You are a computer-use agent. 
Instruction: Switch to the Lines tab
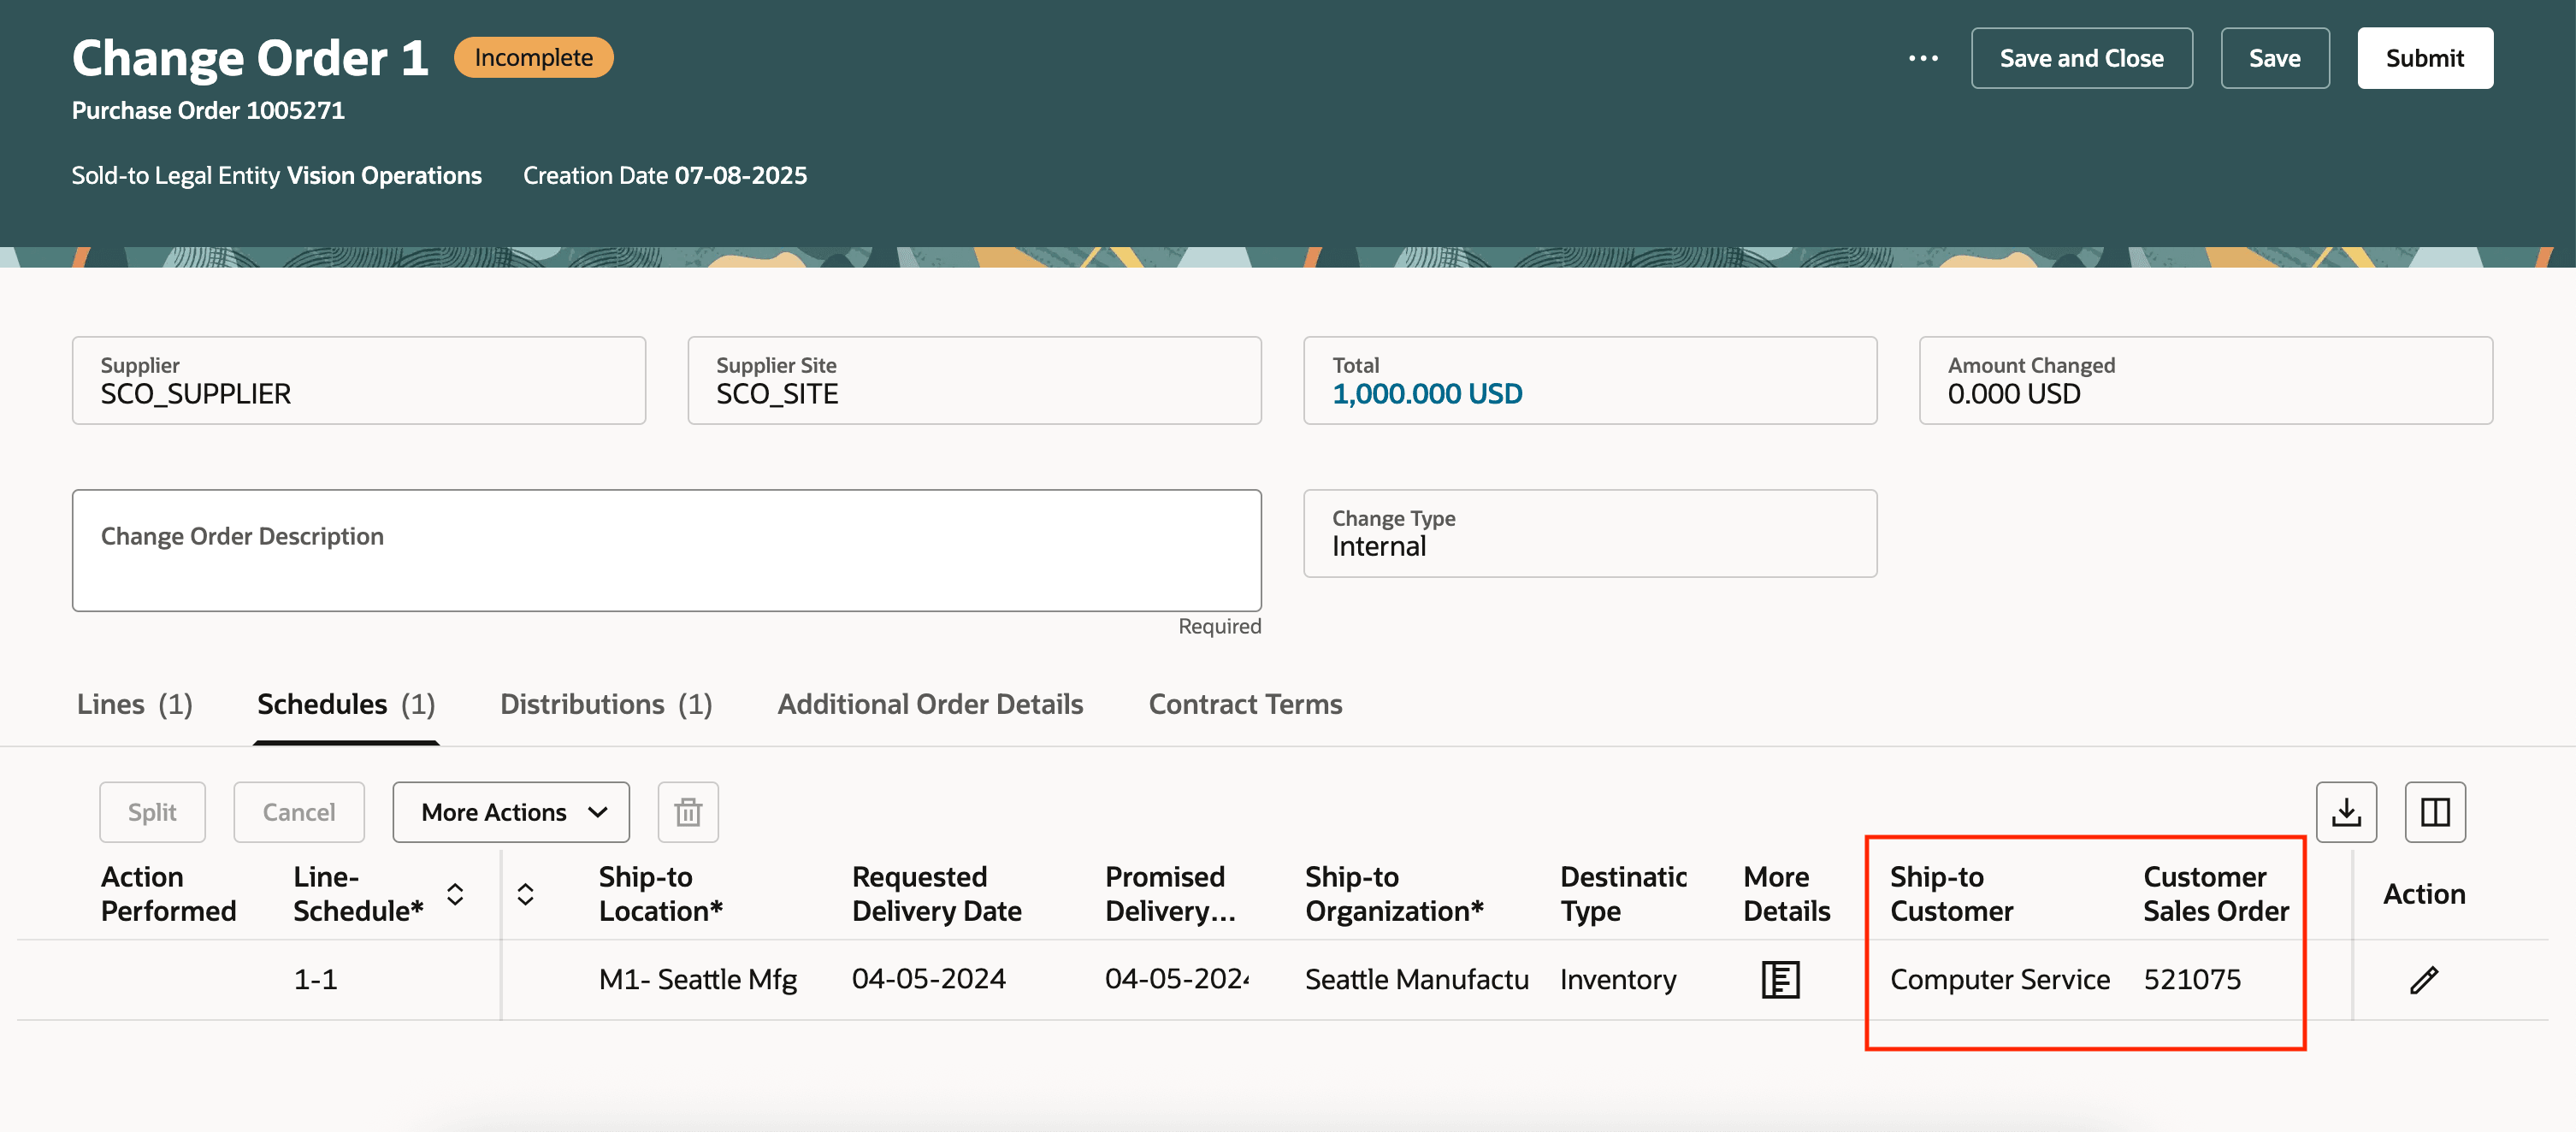tap(134, 704)
